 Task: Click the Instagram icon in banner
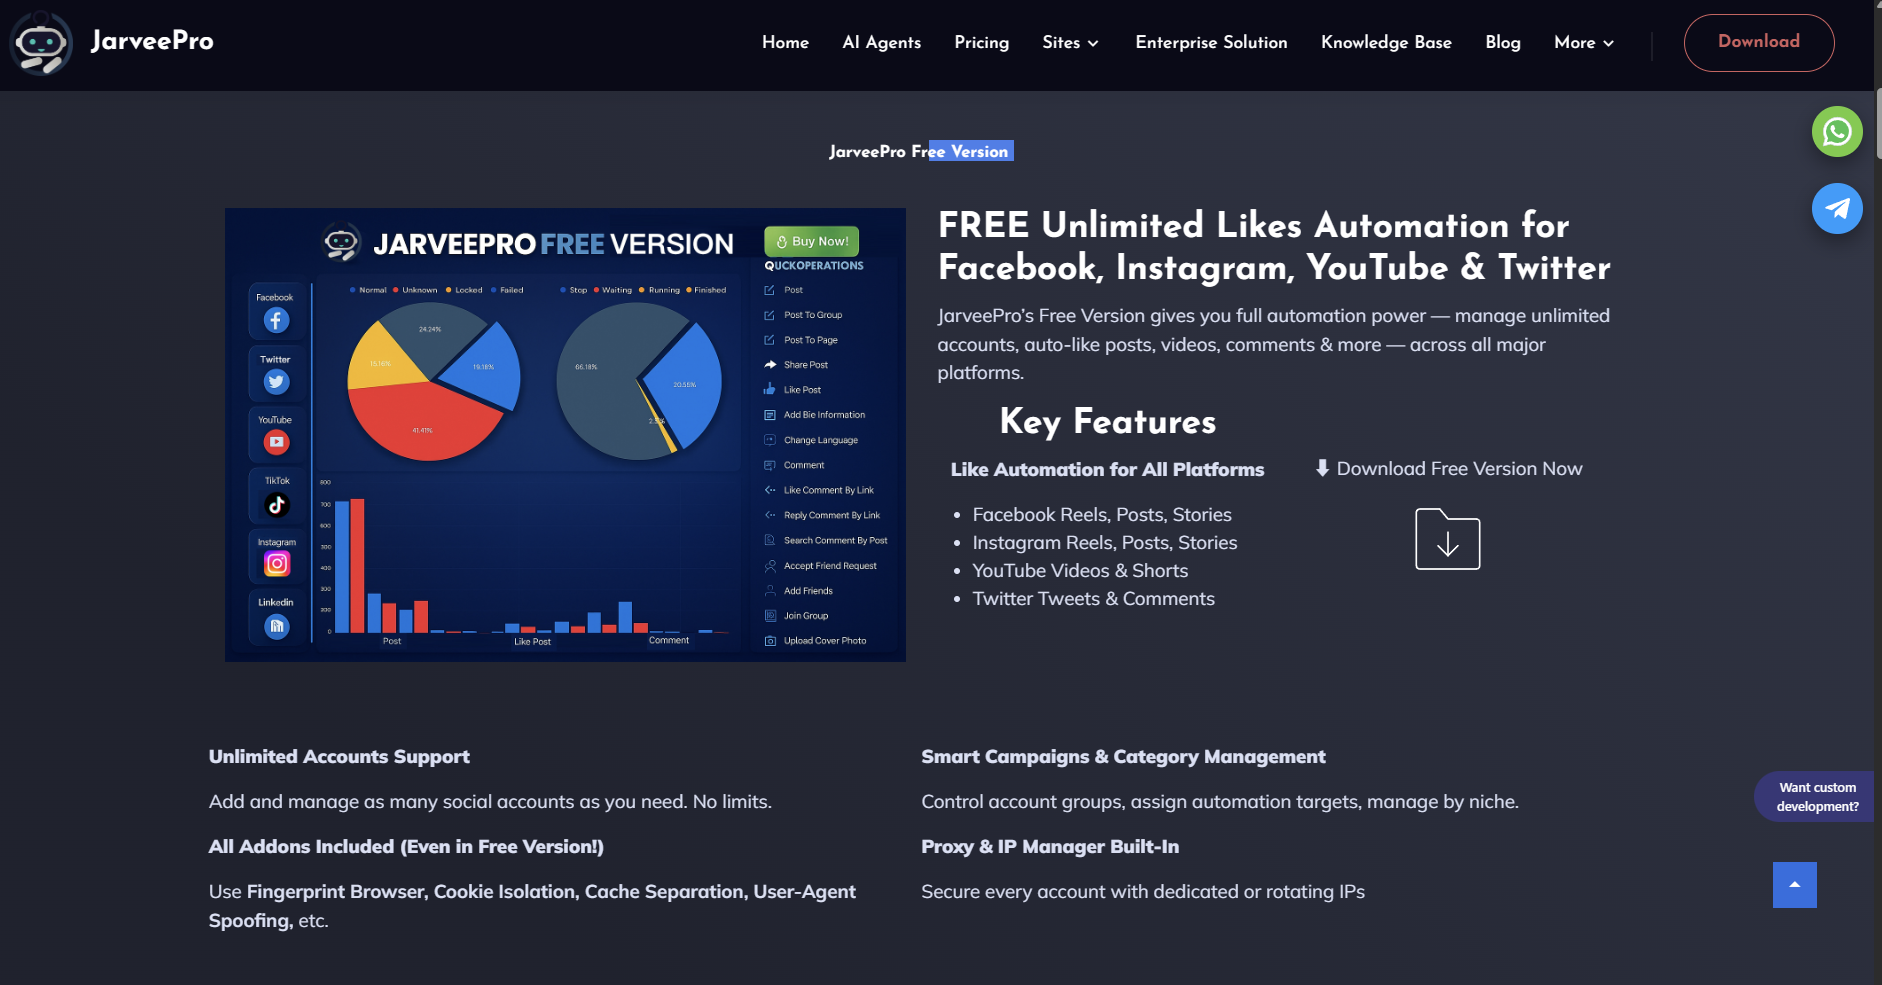277,564
